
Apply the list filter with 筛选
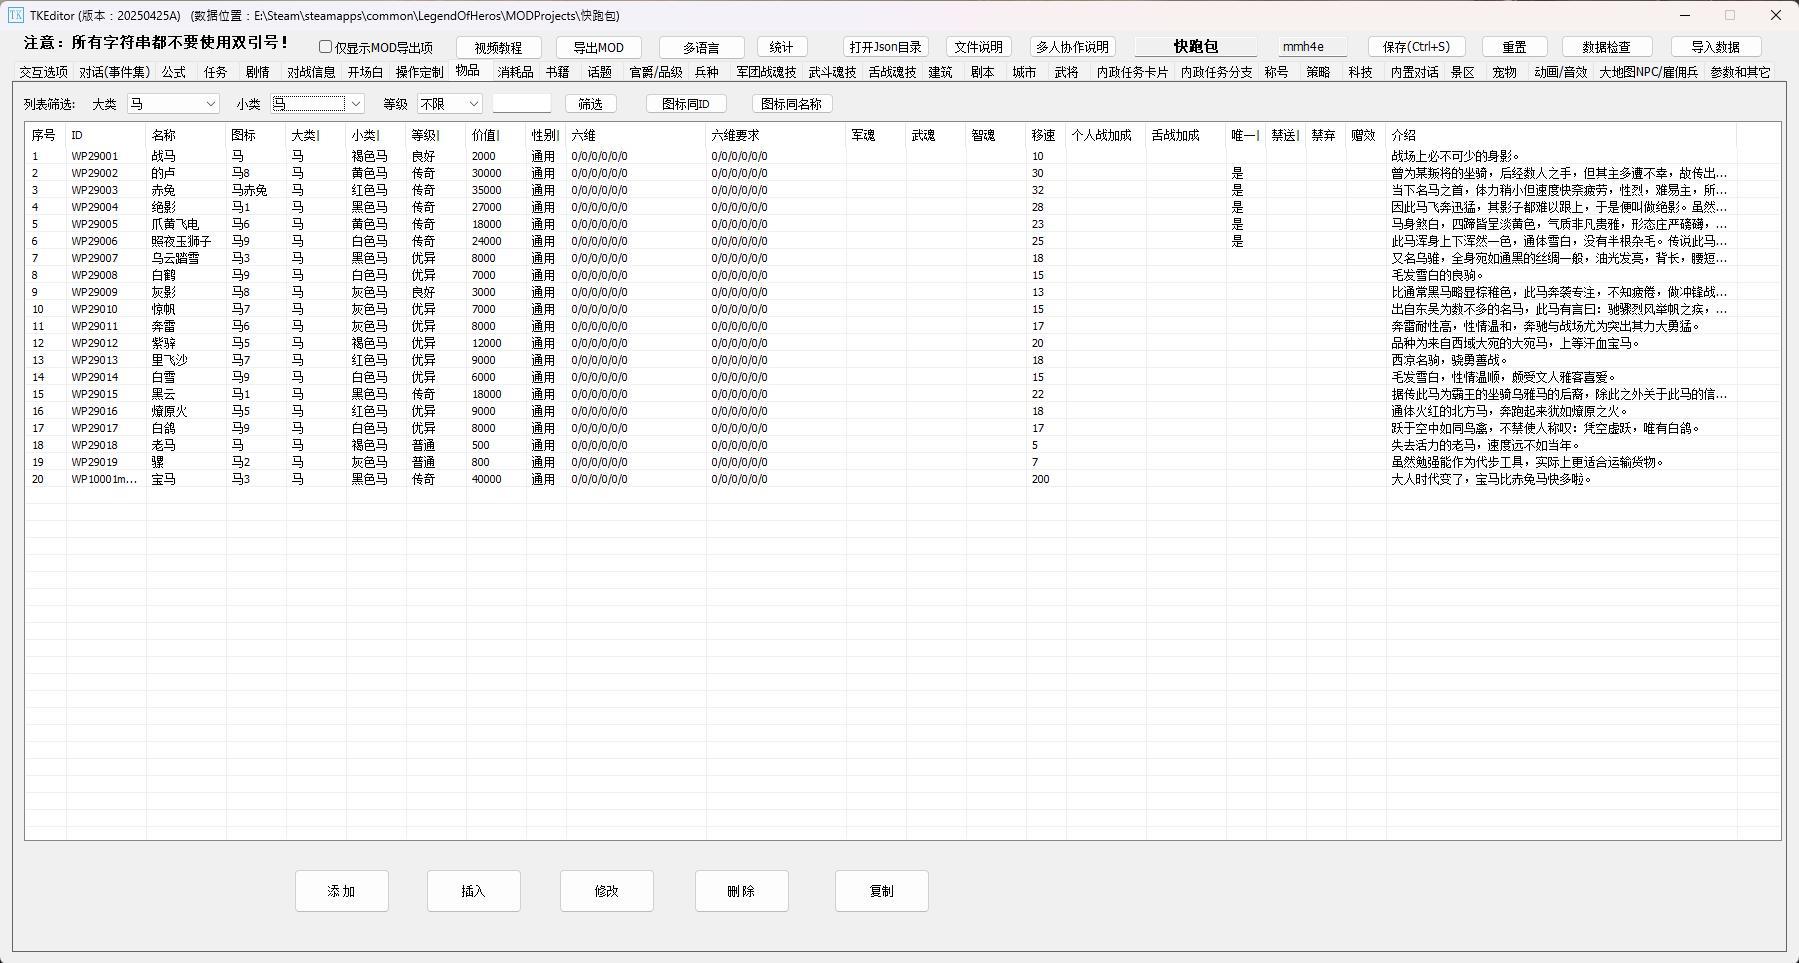click(x=590, y=104)
